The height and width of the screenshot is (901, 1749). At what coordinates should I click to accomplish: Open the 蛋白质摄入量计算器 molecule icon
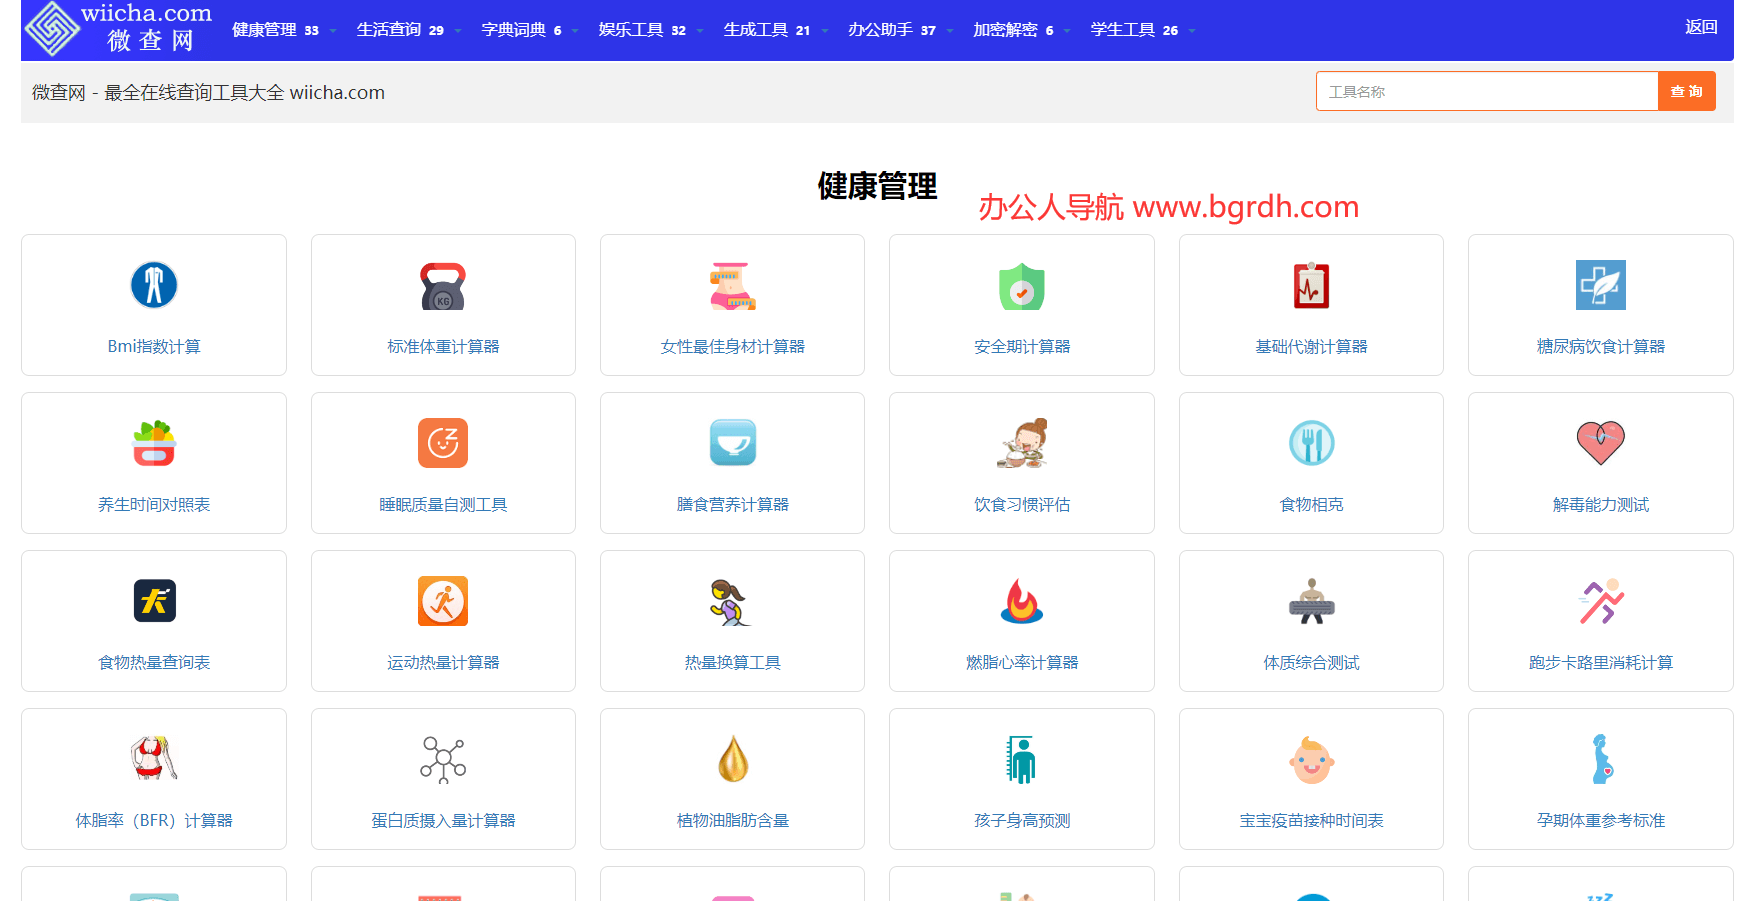(x=443, y=760)
